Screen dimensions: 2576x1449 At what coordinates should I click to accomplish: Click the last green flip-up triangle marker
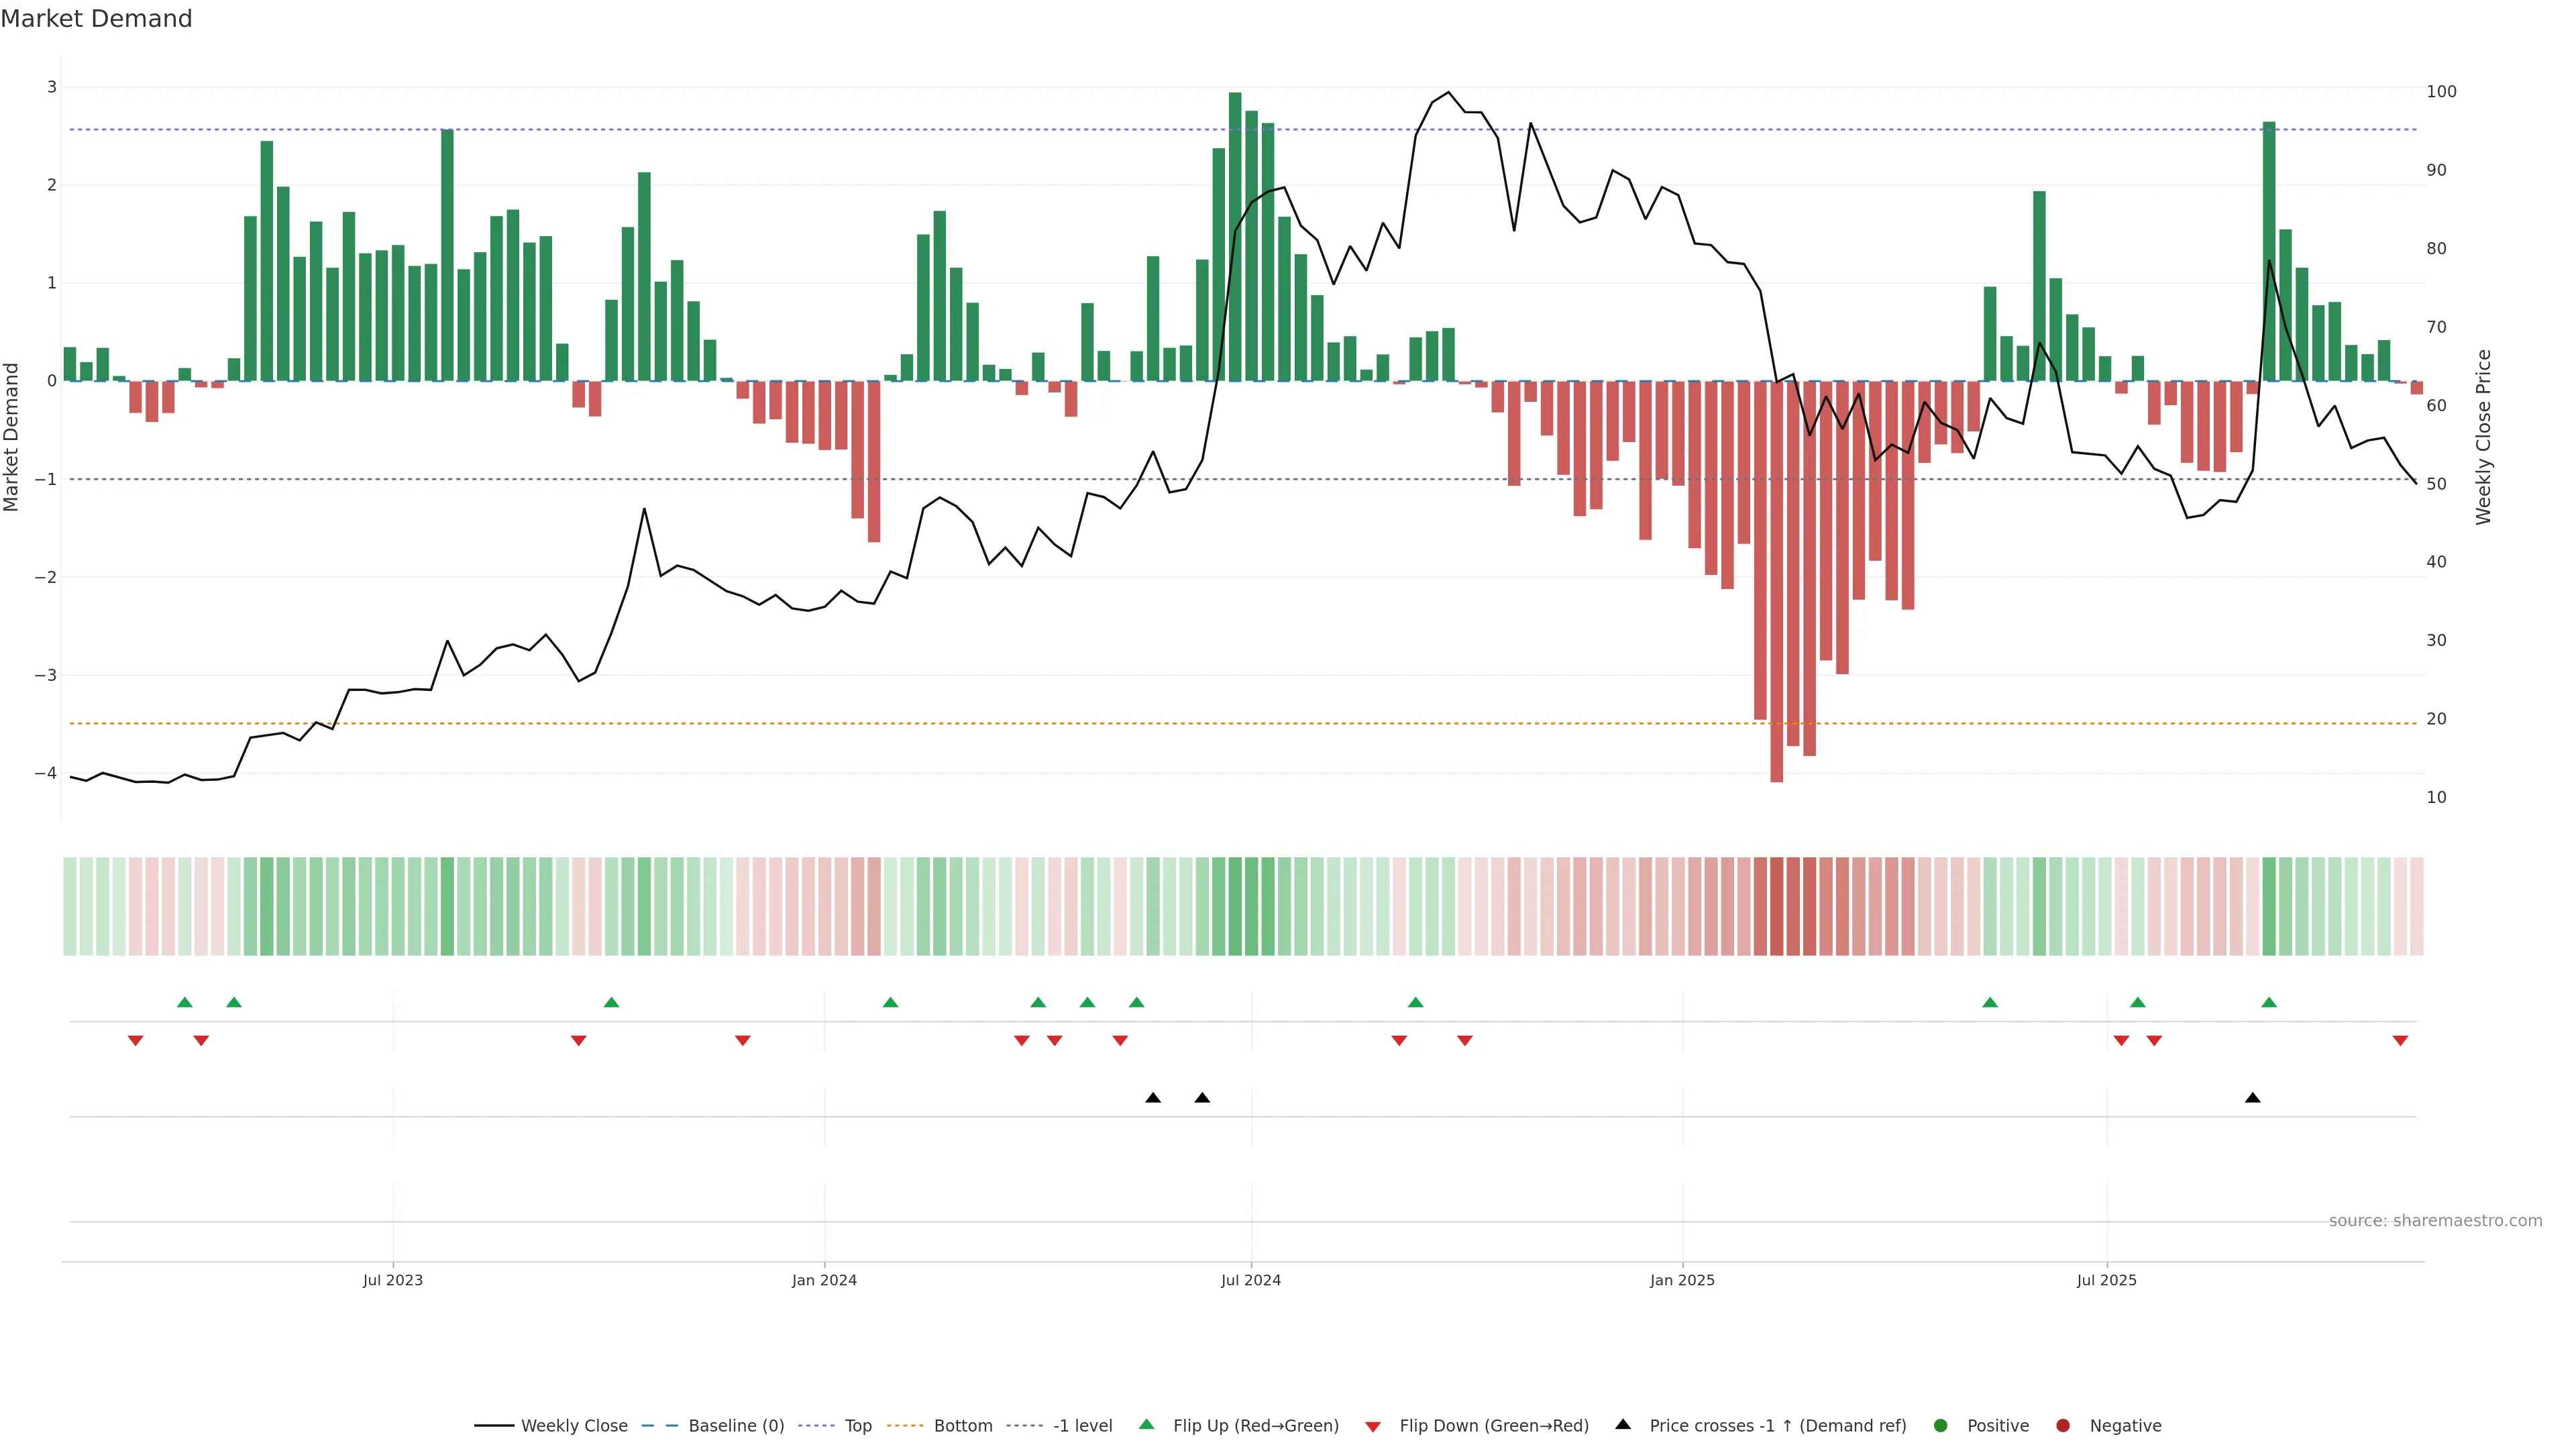click(2269, 1002)
